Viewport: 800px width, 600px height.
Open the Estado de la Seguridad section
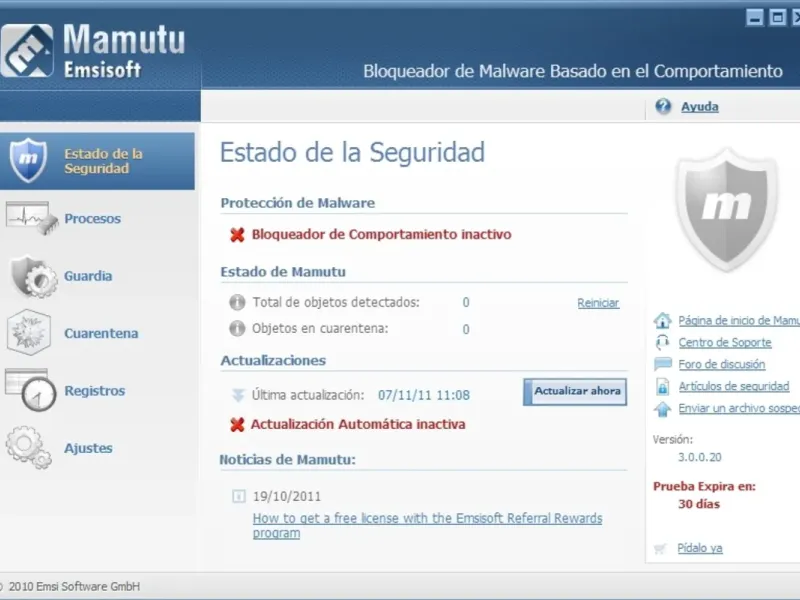[x=97, y=161]
